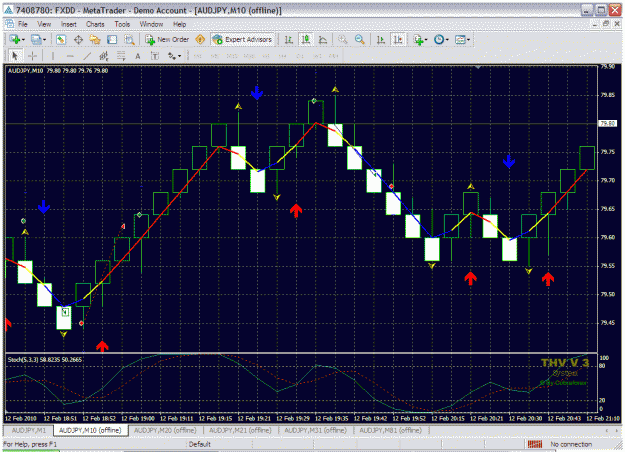Switch to bar chart display
The height and width of the screenshot is (452, 625).
coord(289,39)
